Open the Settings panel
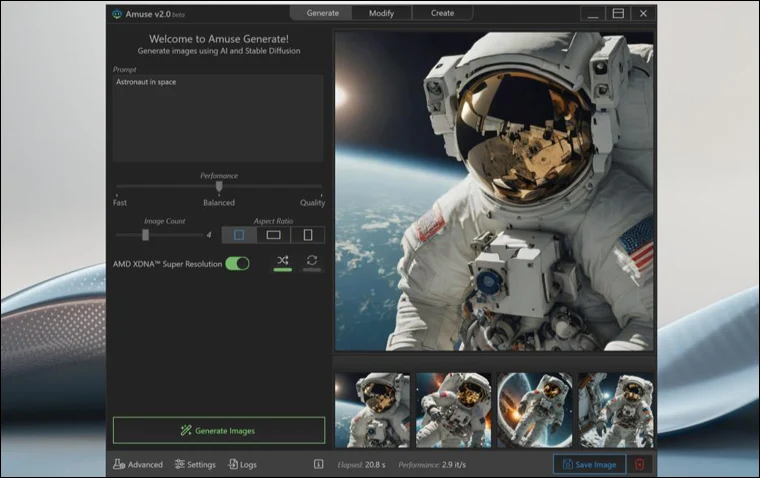760x478 pixels. pos(195,464)
